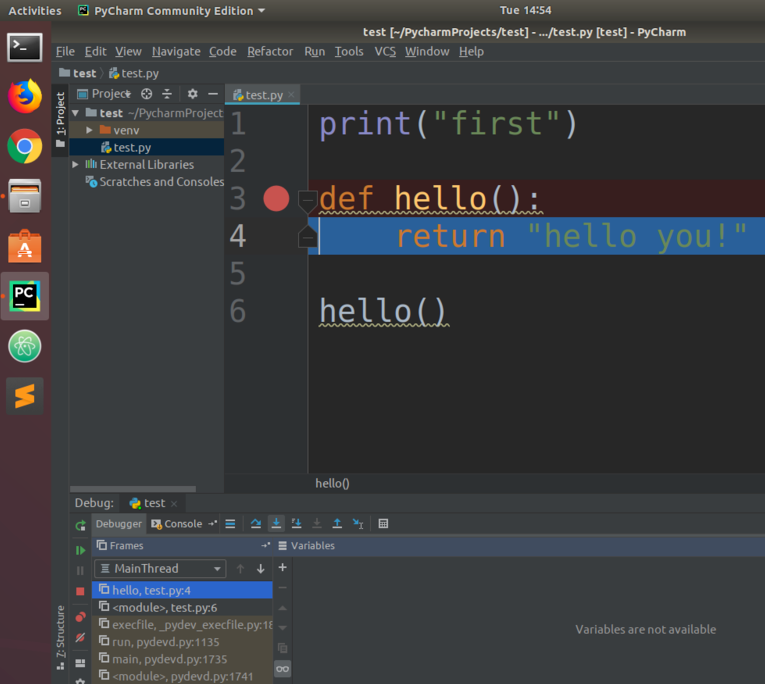The width and height of the screenshot is (765, 684).
Task: Open the Refactor menu
Action: (x=270, y=52)
